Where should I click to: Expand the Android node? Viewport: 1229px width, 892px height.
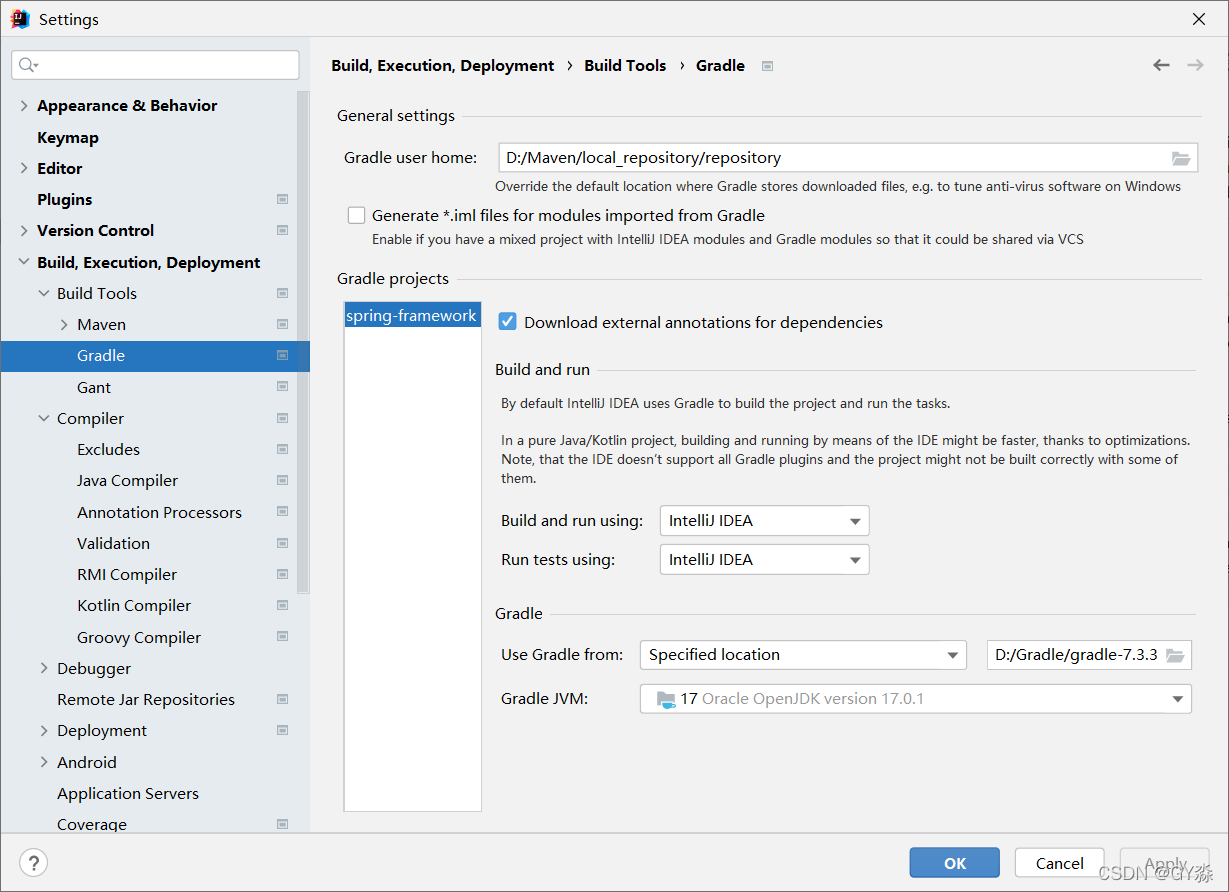click(x=44, y=763)
